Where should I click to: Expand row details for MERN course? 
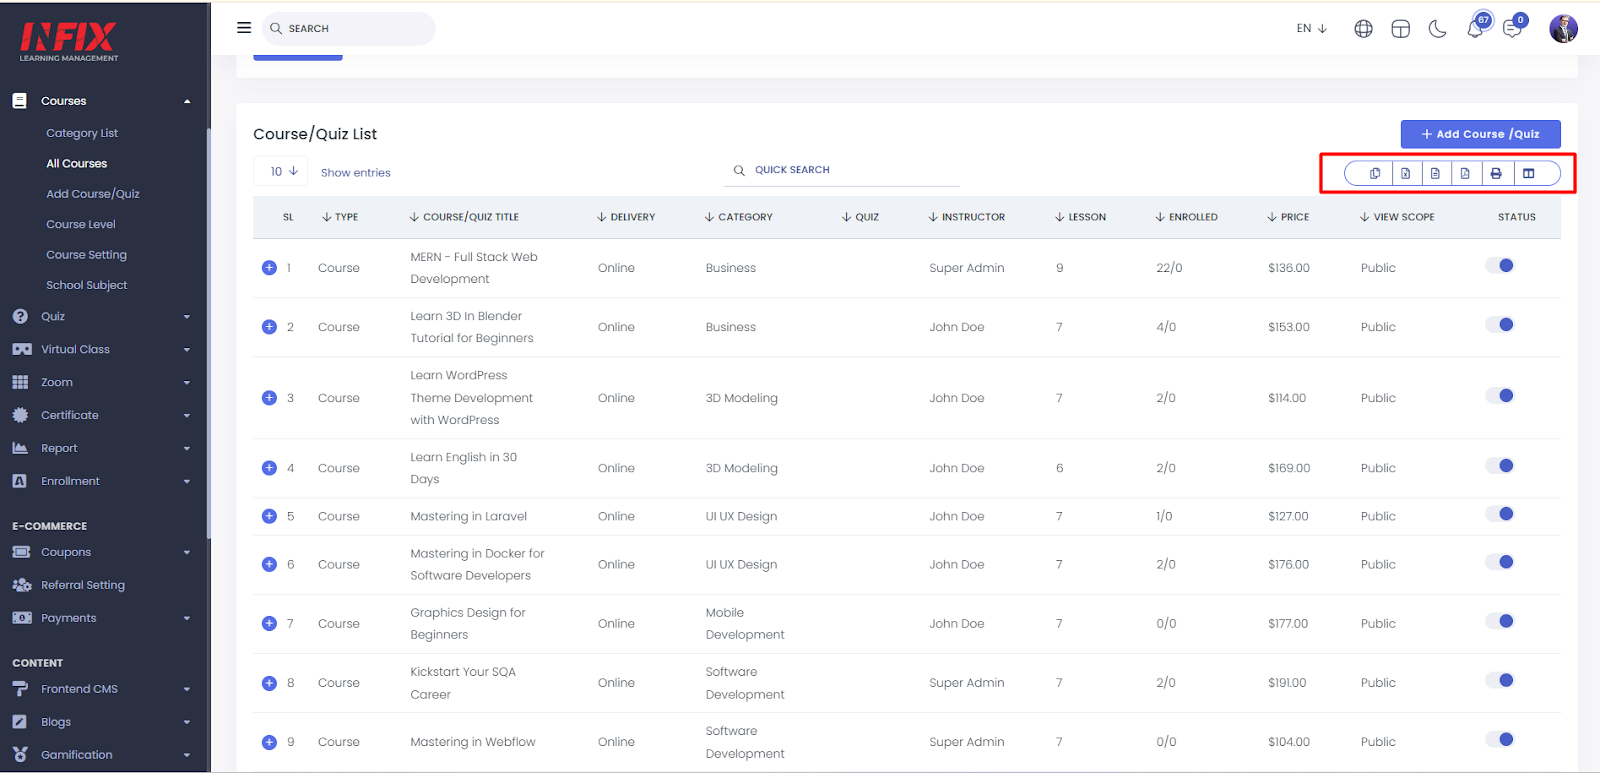point(269,268)
